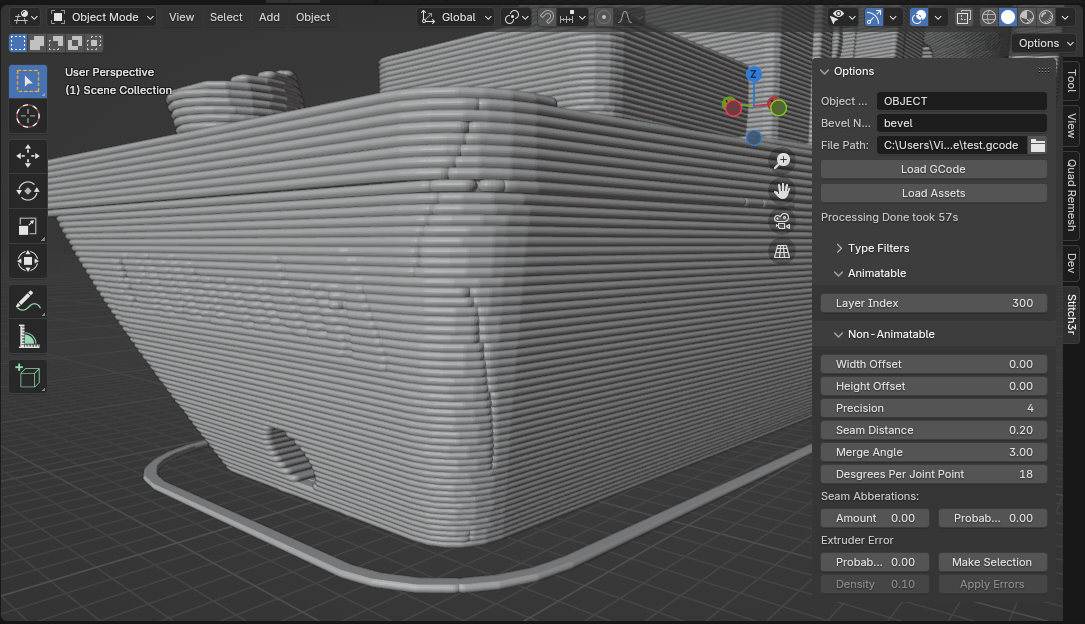Toggle camera view icon in viewport

(781, 221)
